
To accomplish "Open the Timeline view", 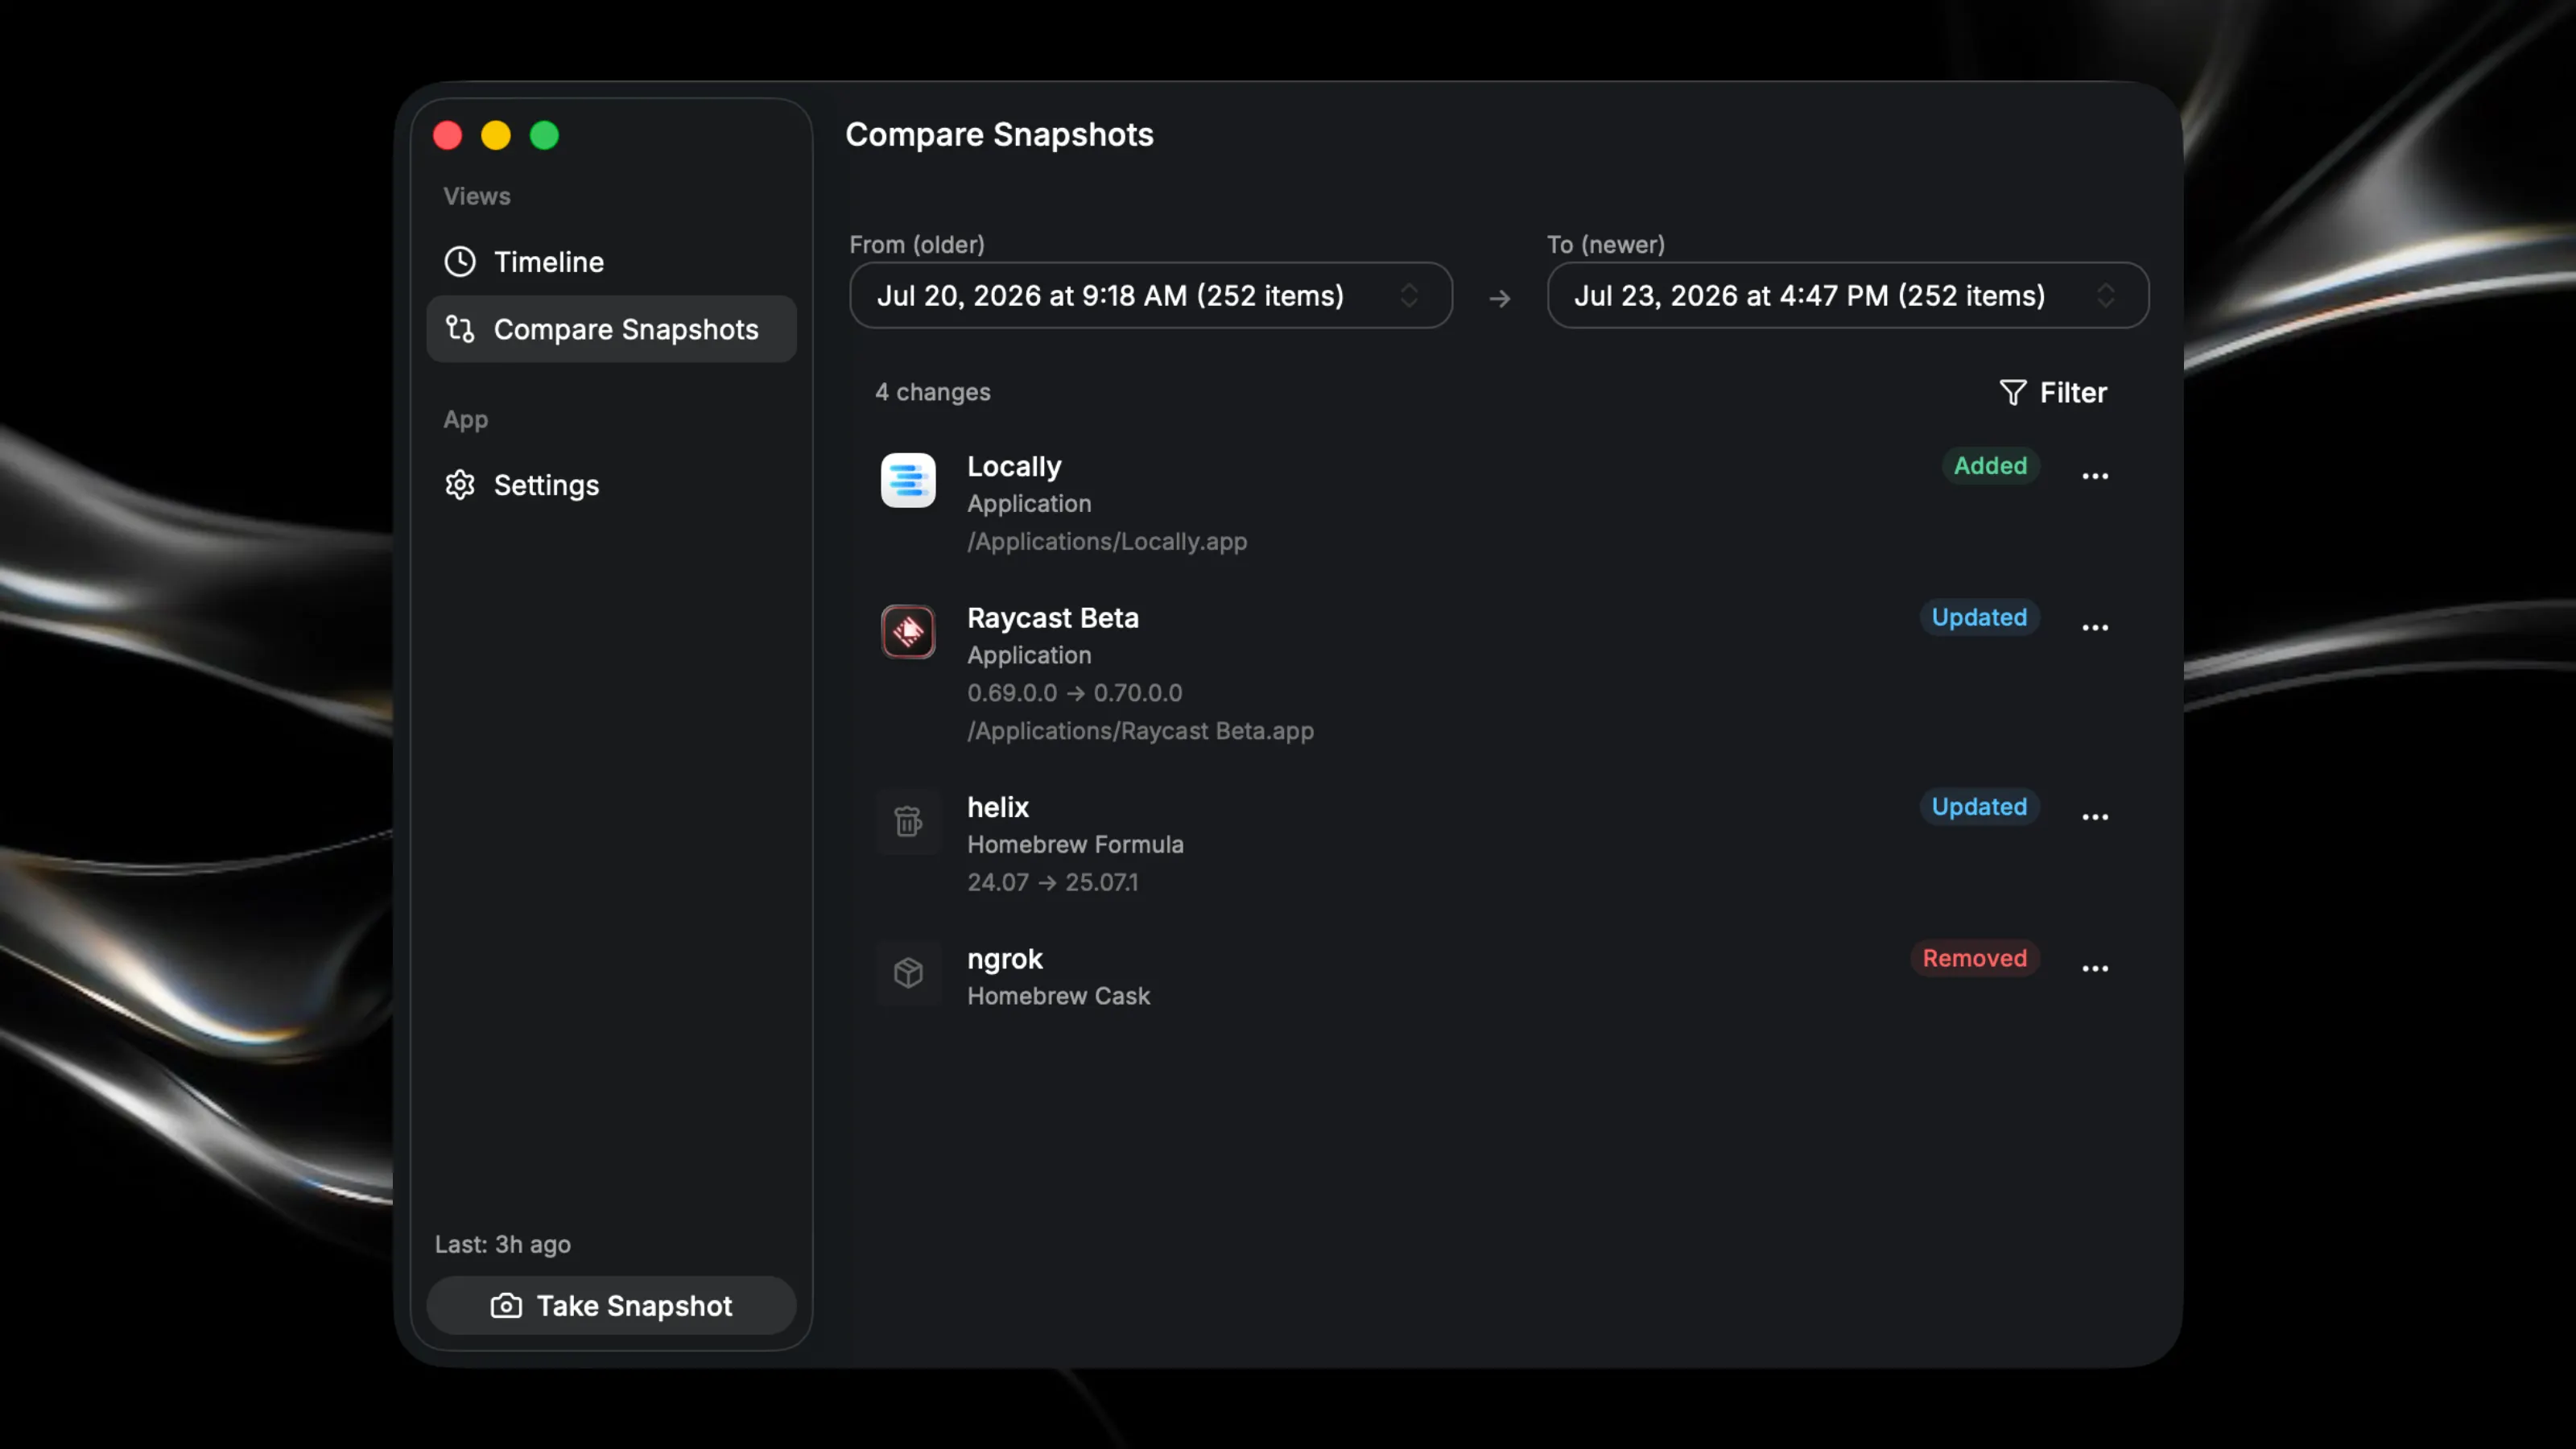I will [x=611, y=262].
